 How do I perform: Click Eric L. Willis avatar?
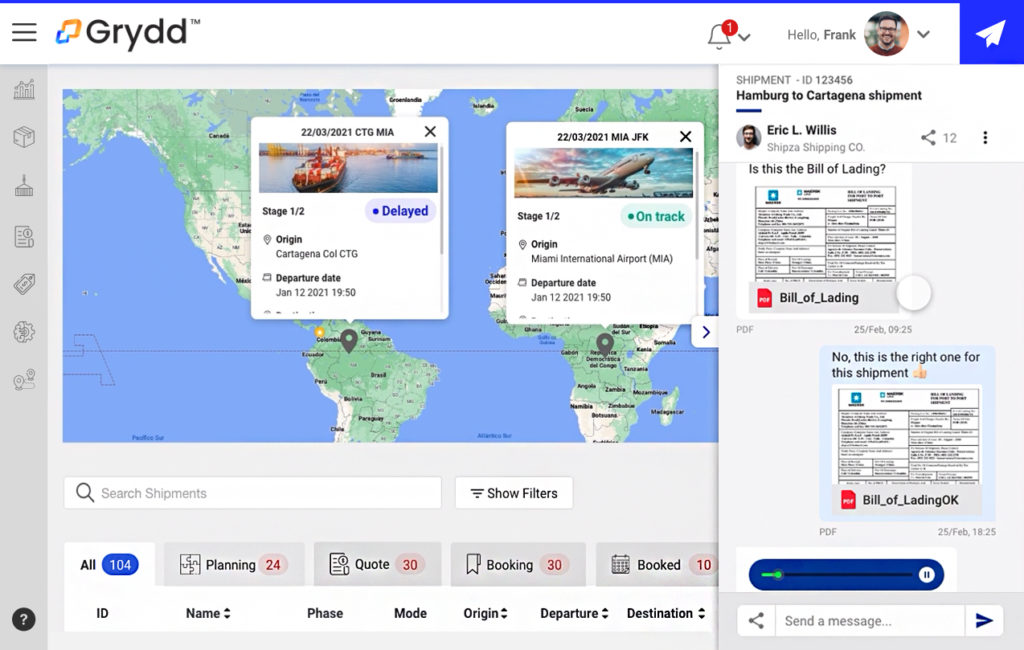748,137
